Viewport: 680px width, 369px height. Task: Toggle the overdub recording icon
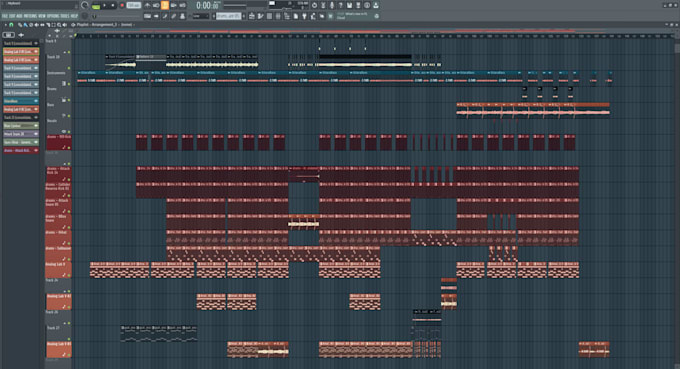pos(173,5)
